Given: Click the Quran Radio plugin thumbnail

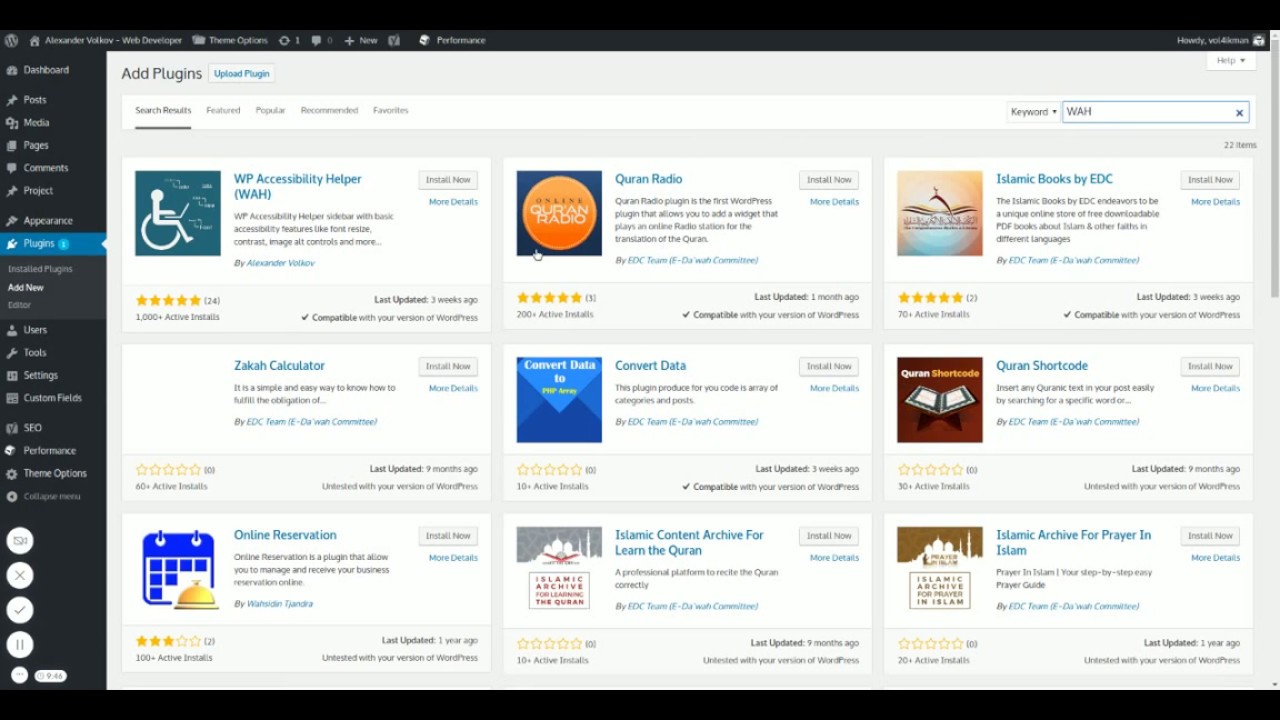Looking at the screenshot, I should click(x=559, y=213).
